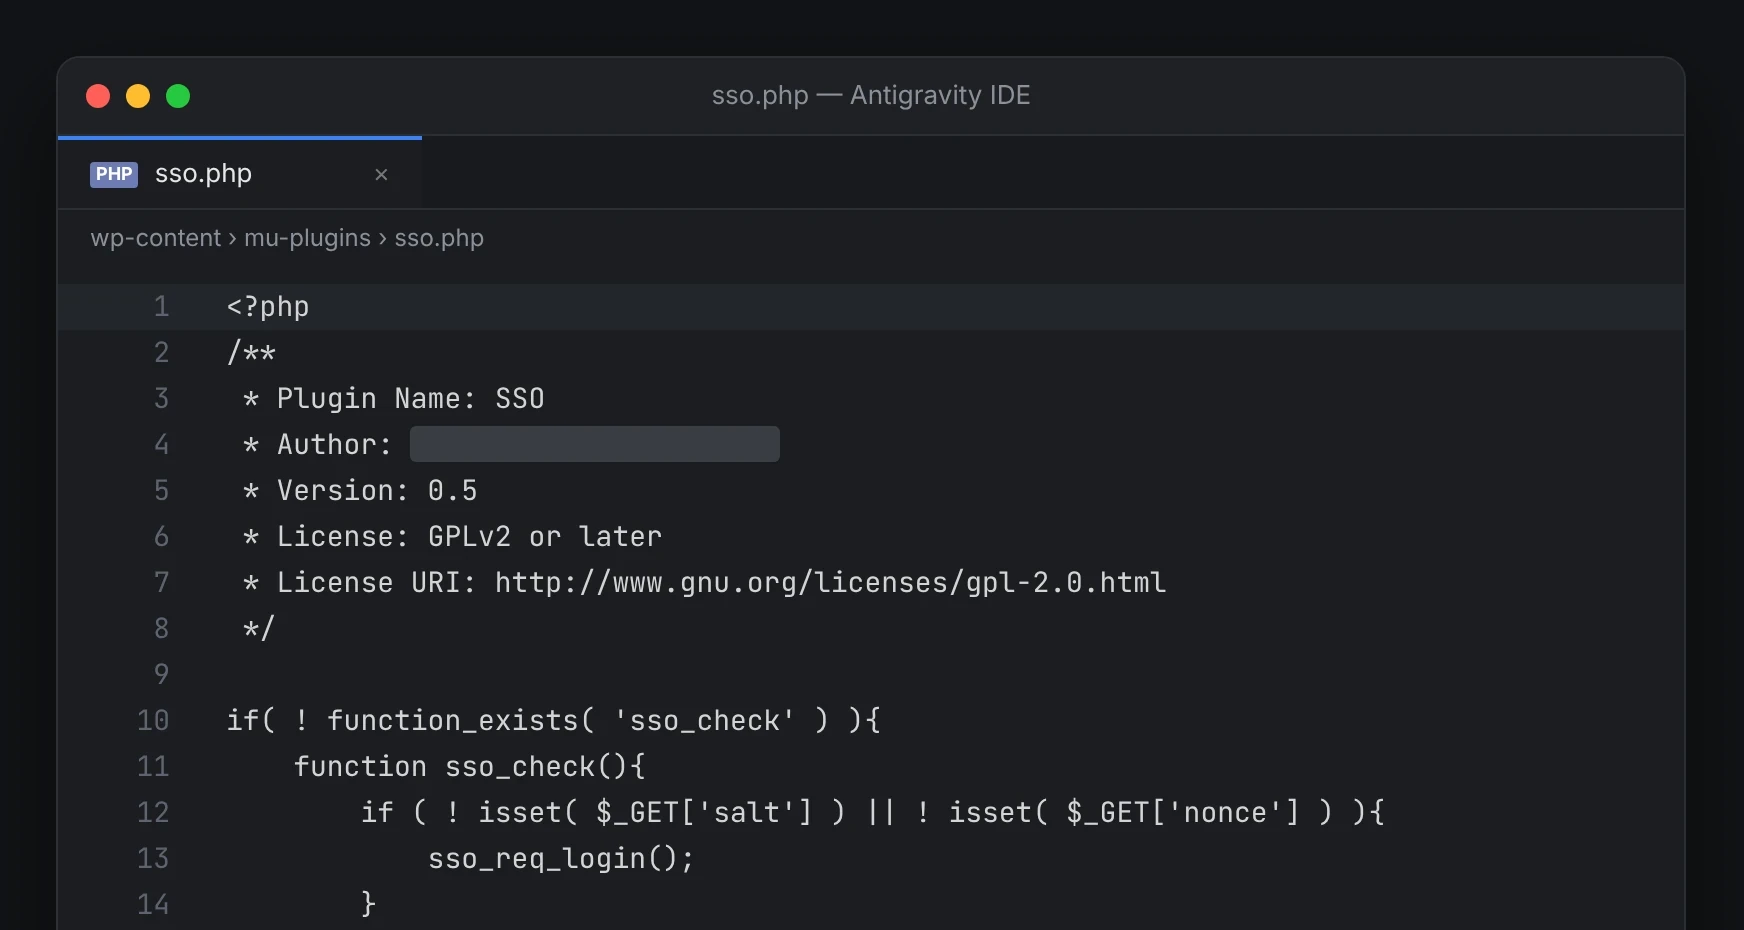Click the PHP file type badge
1744x930 pixels.
114,174
